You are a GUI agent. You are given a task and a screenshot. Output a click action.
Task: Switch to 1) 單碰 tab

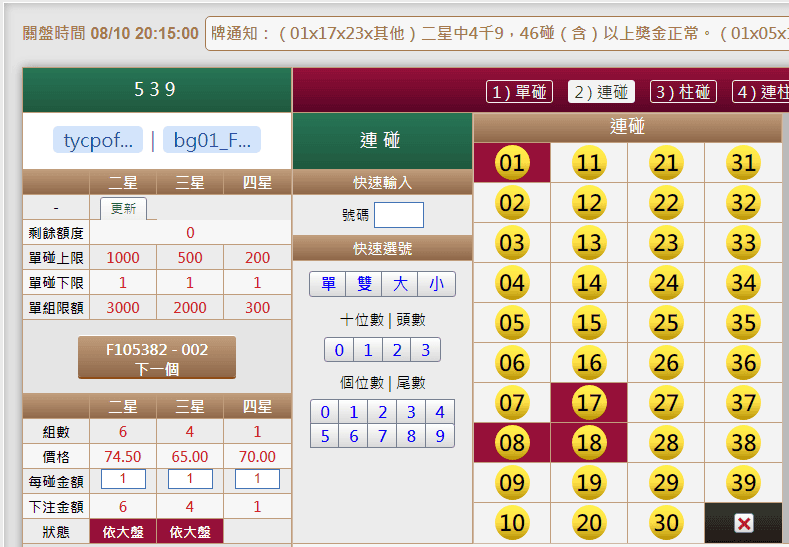coord(519,92)
